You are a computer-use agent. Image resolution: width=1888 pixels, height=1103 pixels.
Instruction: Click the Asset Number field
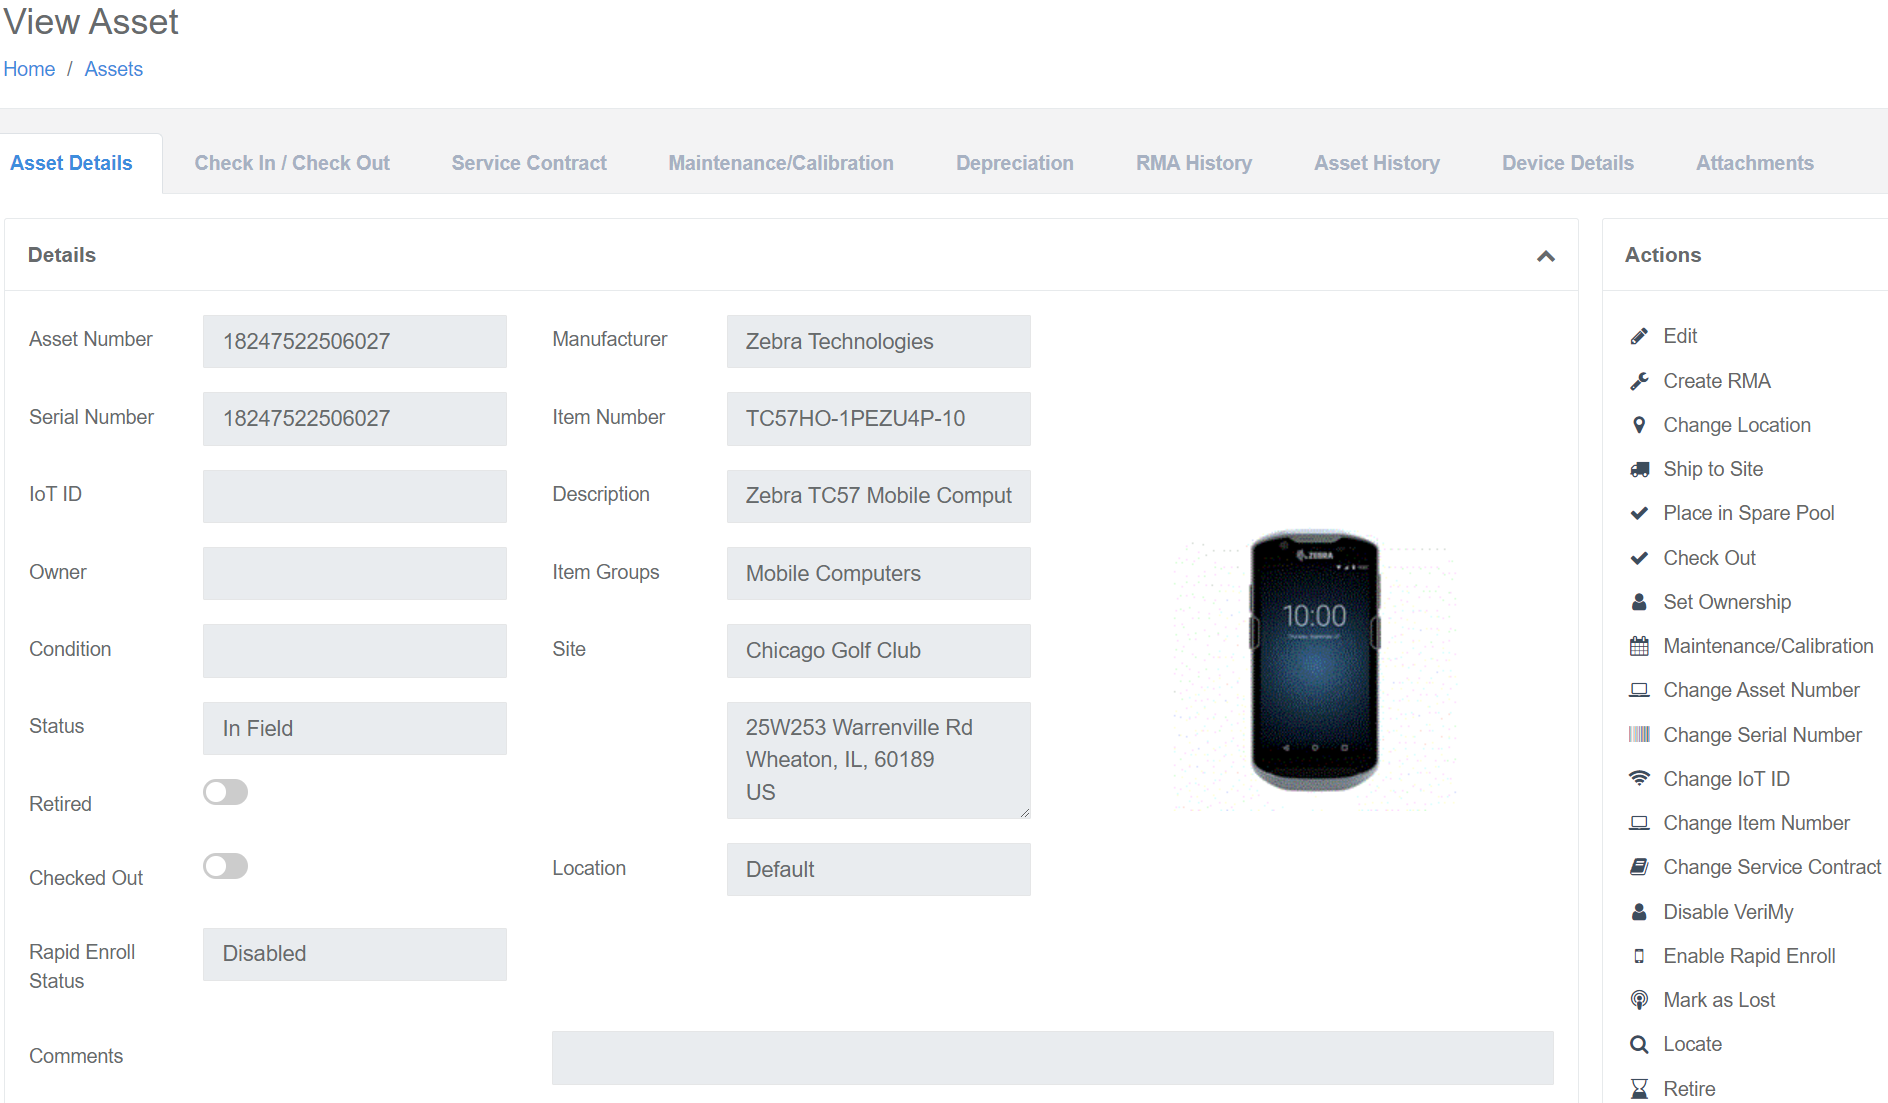[x=355, y=341]
